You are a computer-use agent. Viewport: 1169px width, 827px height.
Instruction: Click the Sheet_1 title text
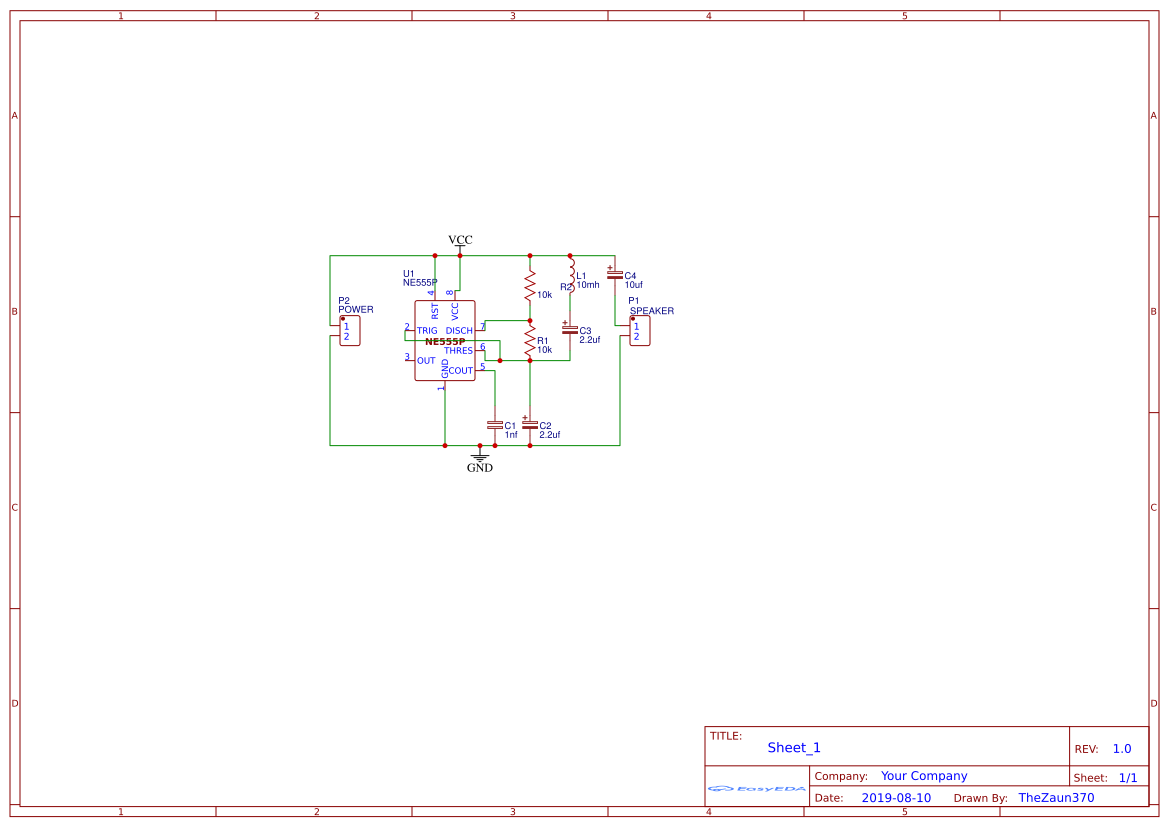793,747
